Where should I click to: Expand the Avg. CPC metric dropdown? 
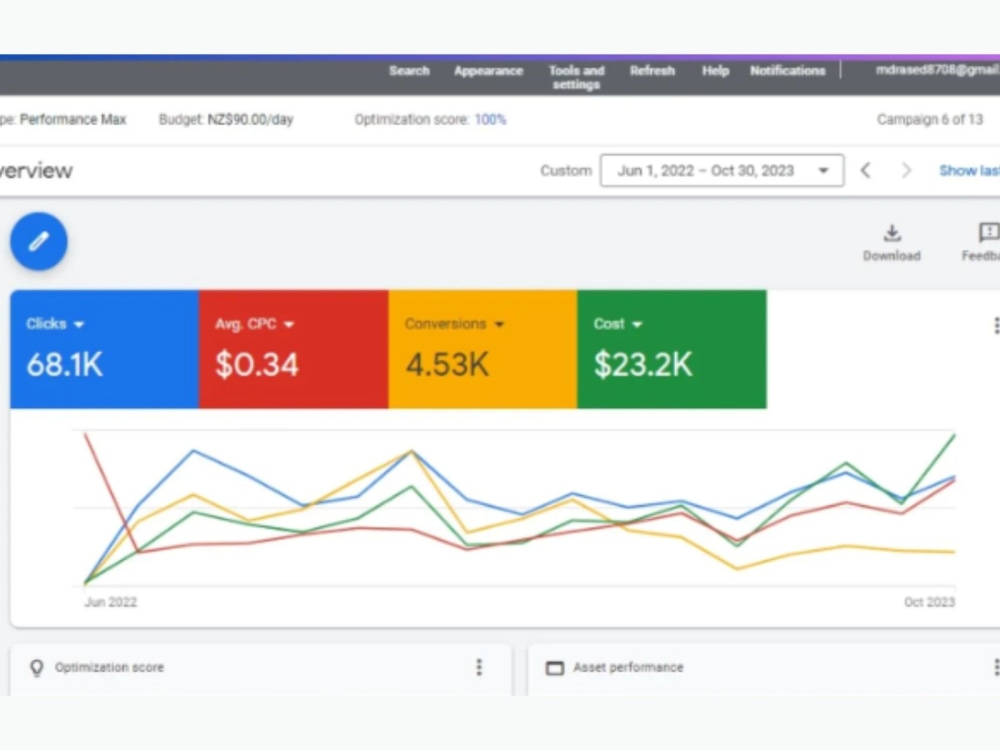[289, 325]
